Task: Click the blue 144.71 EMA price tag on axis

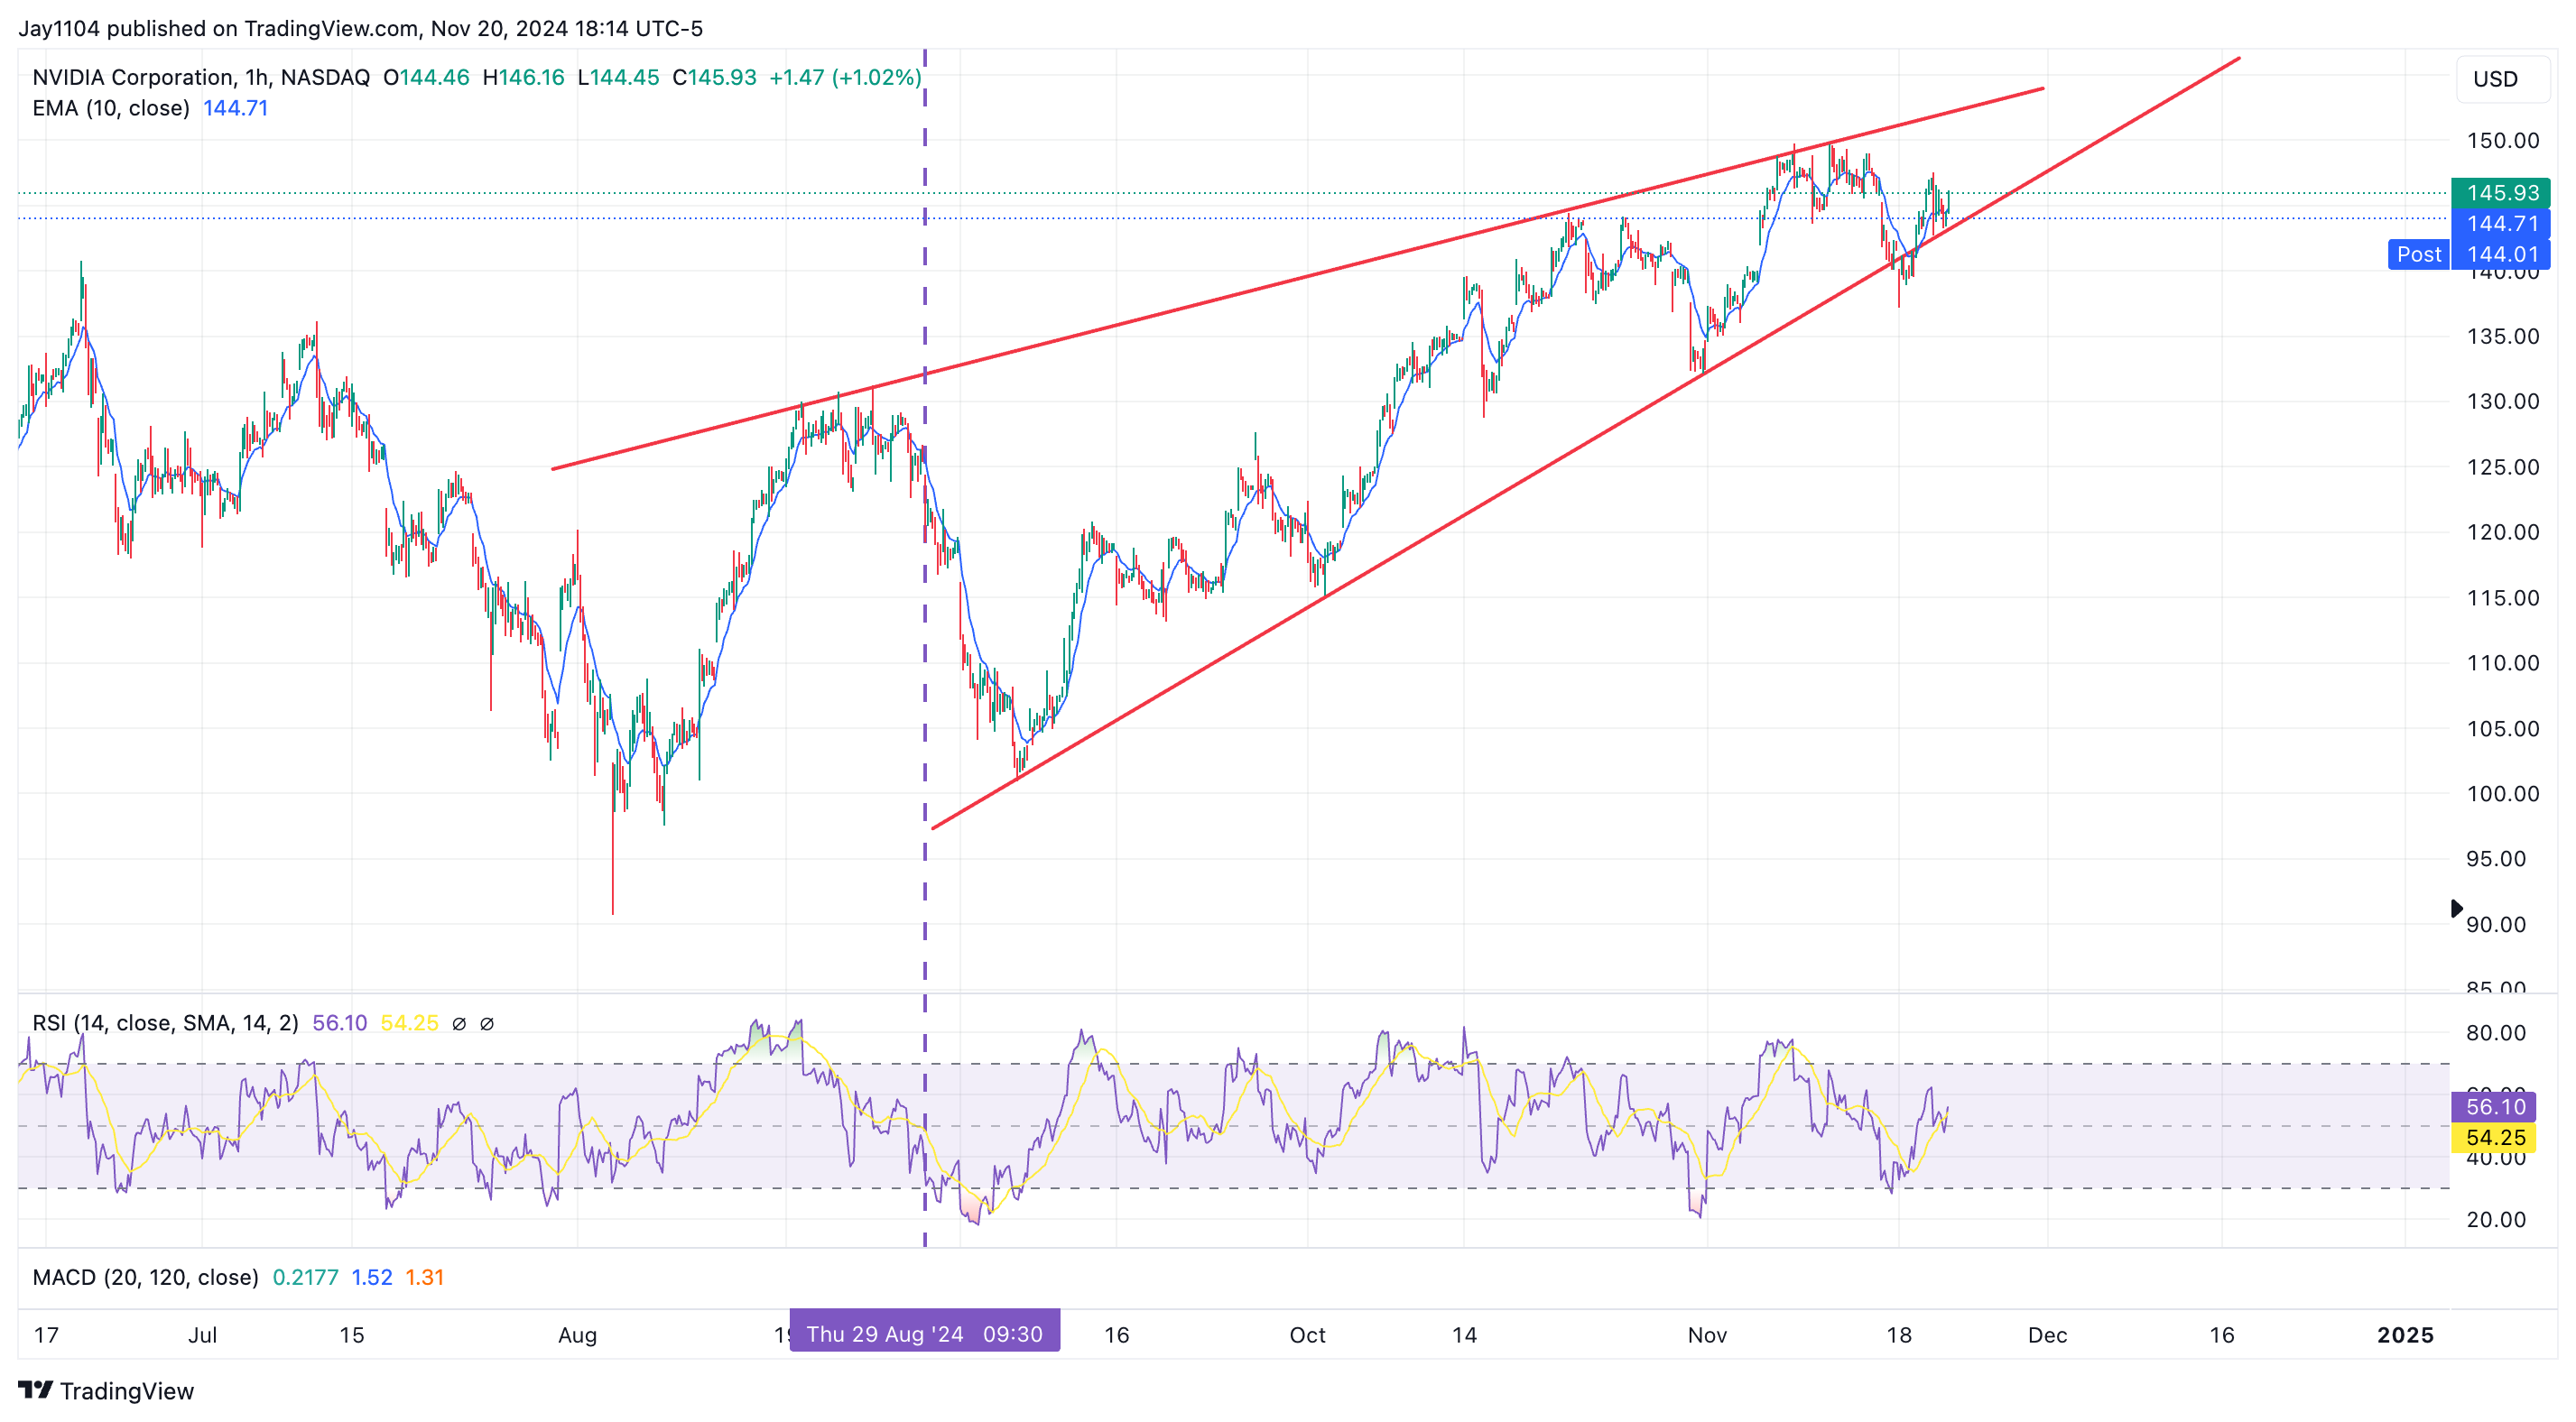Action: [2501, 224]
